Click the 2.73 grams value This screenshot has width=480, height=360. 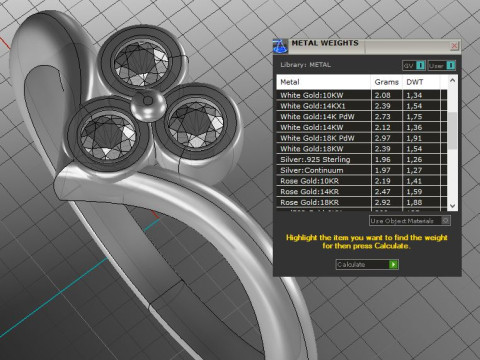click(382, 117)
